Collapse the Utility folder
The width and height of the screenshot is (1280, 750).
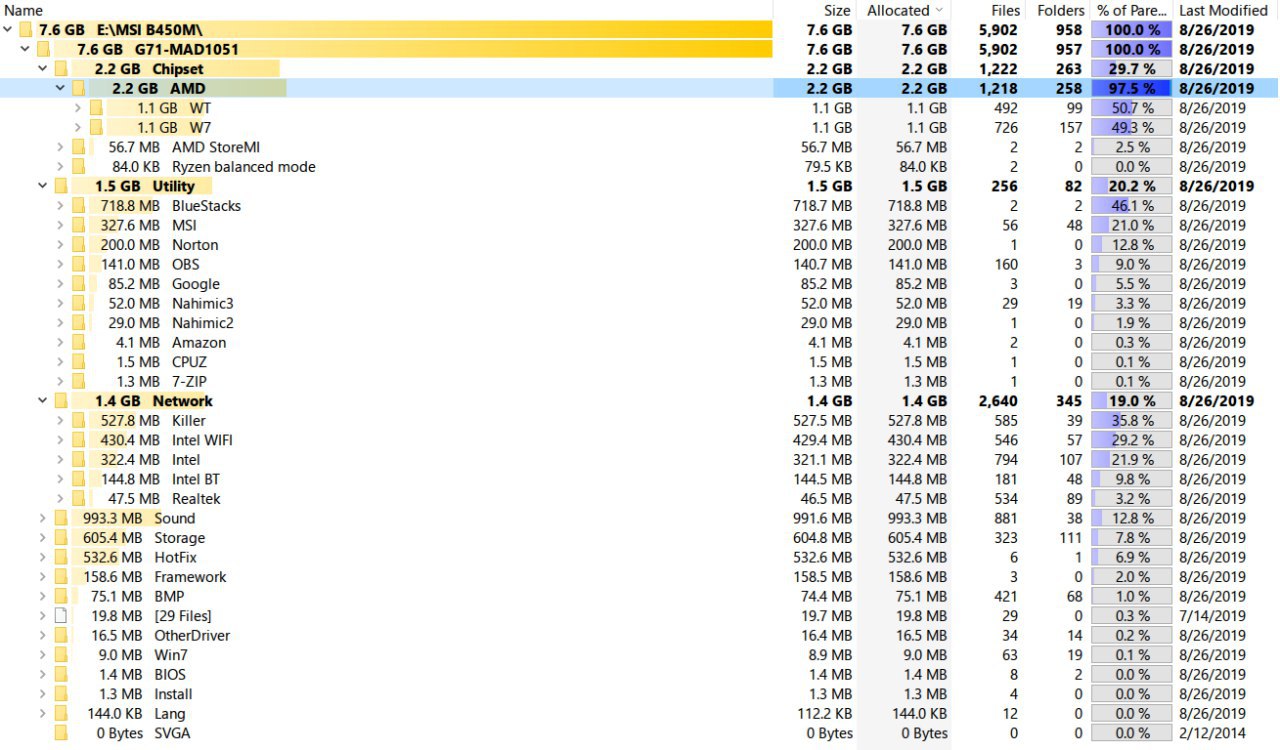(x=42, y=186)
